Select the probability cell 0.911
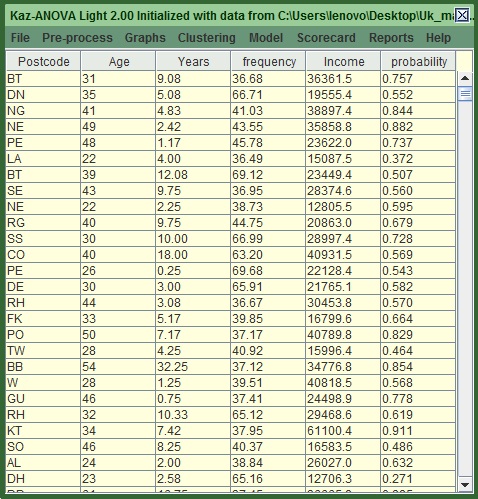Screen dimensions: 478x499 pos(418,431)
